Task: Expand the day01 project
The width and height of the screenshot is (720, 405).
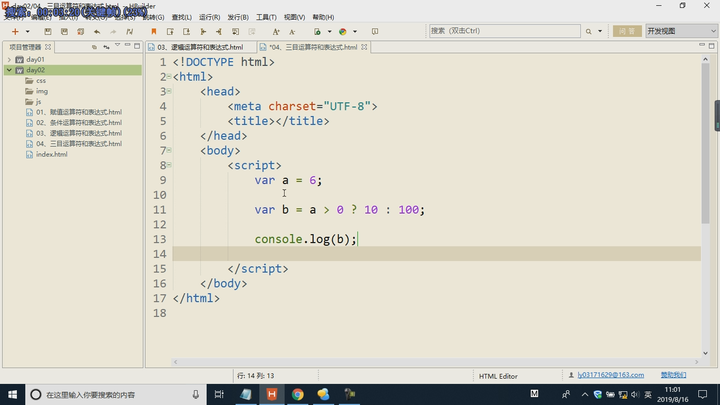Action: tap(9, 60)
